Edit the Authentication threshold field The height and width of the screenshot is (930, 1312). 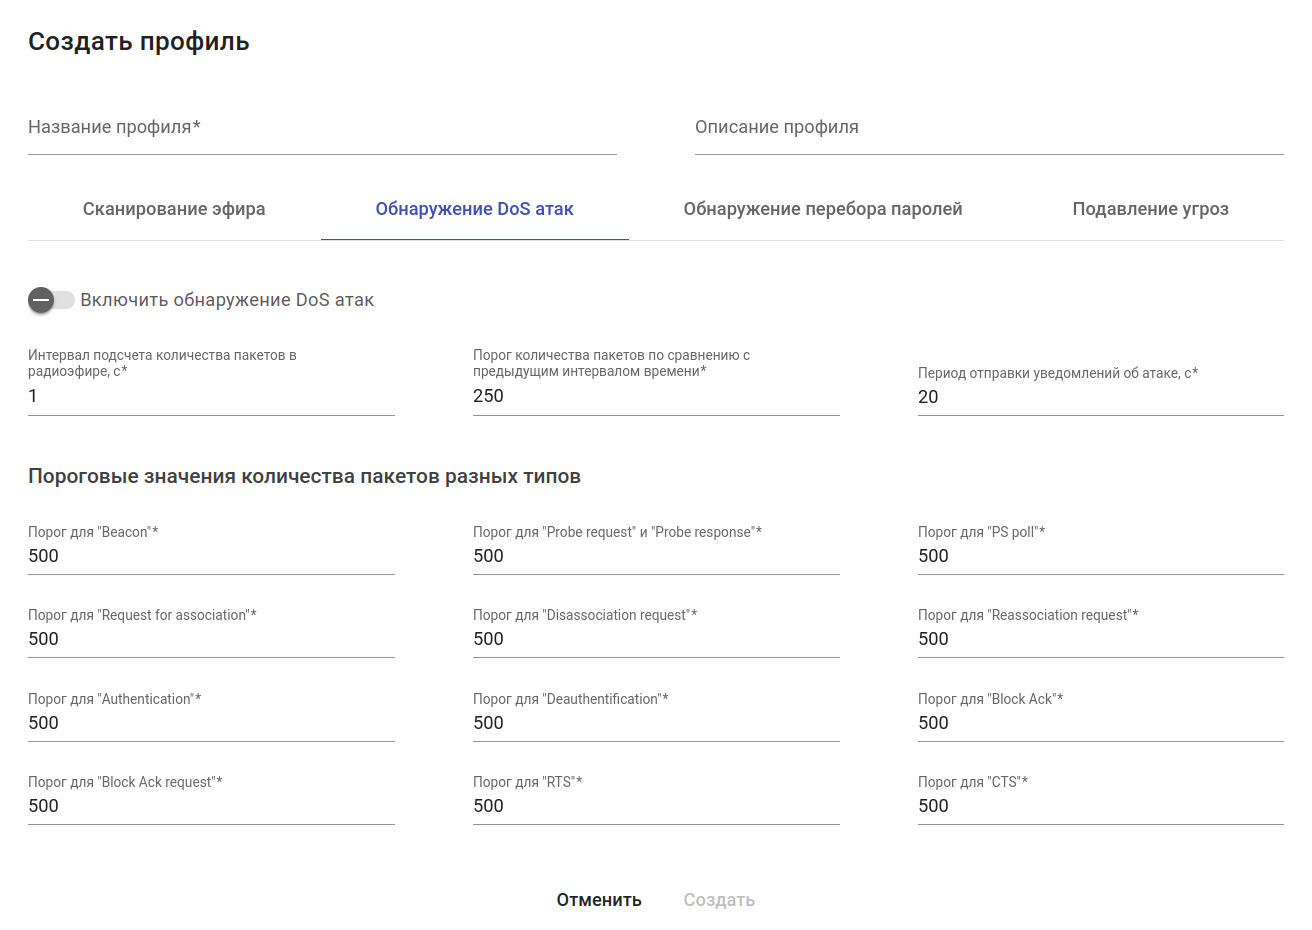[x=211, y=723]
